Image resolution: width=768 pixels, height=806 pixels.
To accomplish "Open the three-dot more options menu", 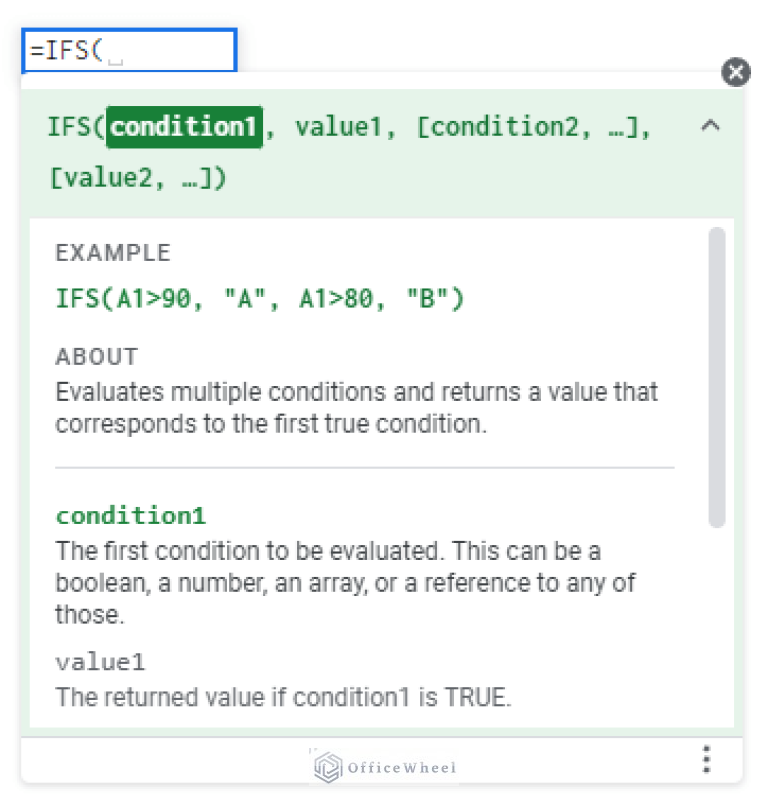I will pos(706,760).
